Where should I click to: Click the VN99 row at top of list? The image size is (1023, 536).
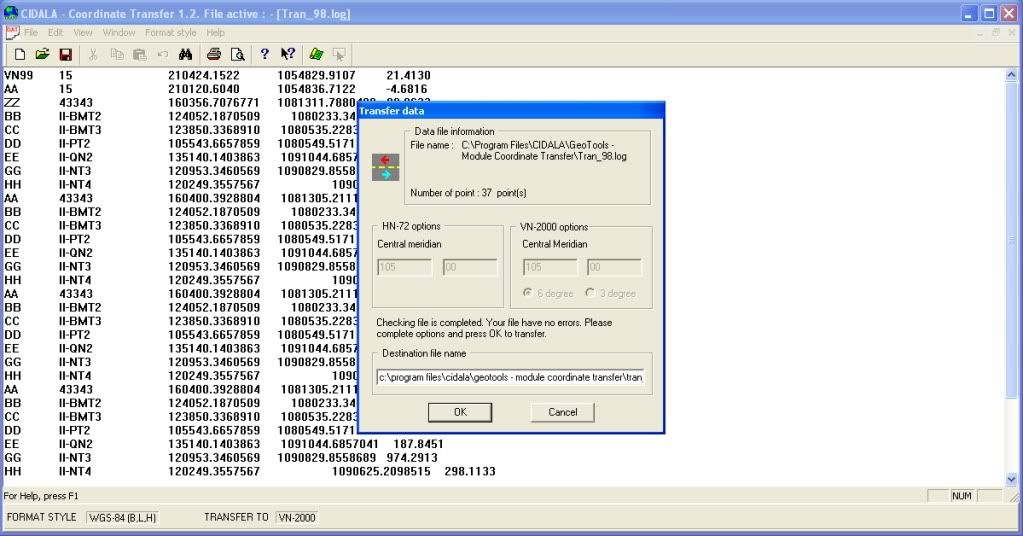coord(217,76)
